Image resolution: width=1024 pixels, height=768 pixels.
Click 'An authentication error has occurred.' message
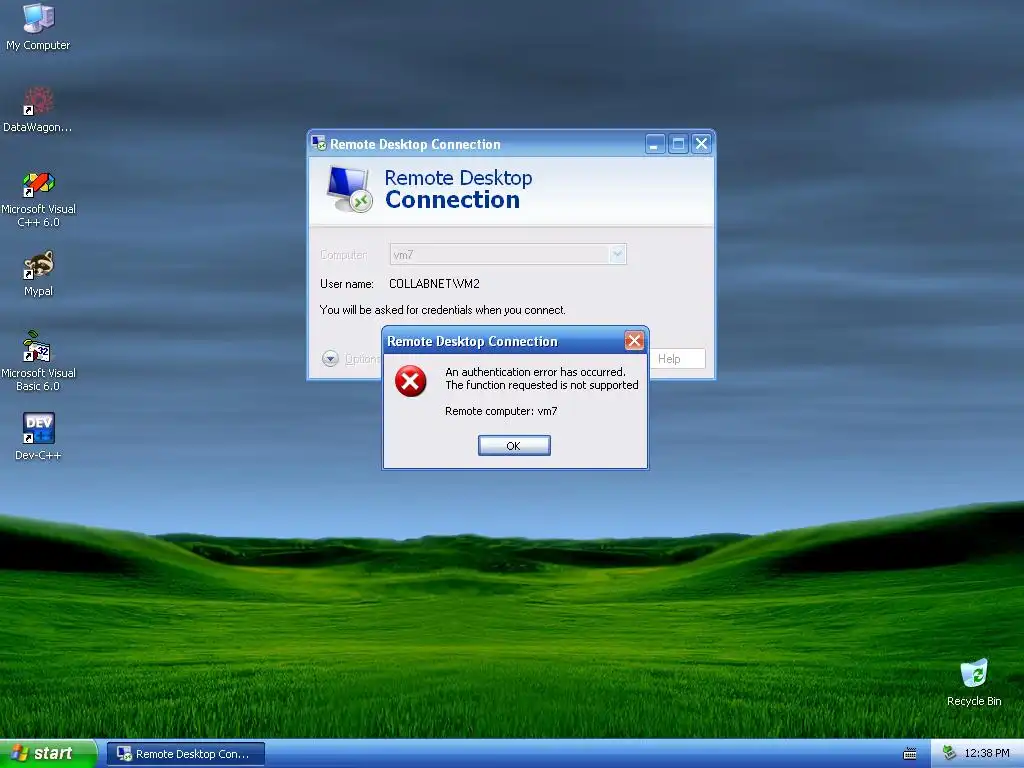pyautogui.click(x=536, y=372)
